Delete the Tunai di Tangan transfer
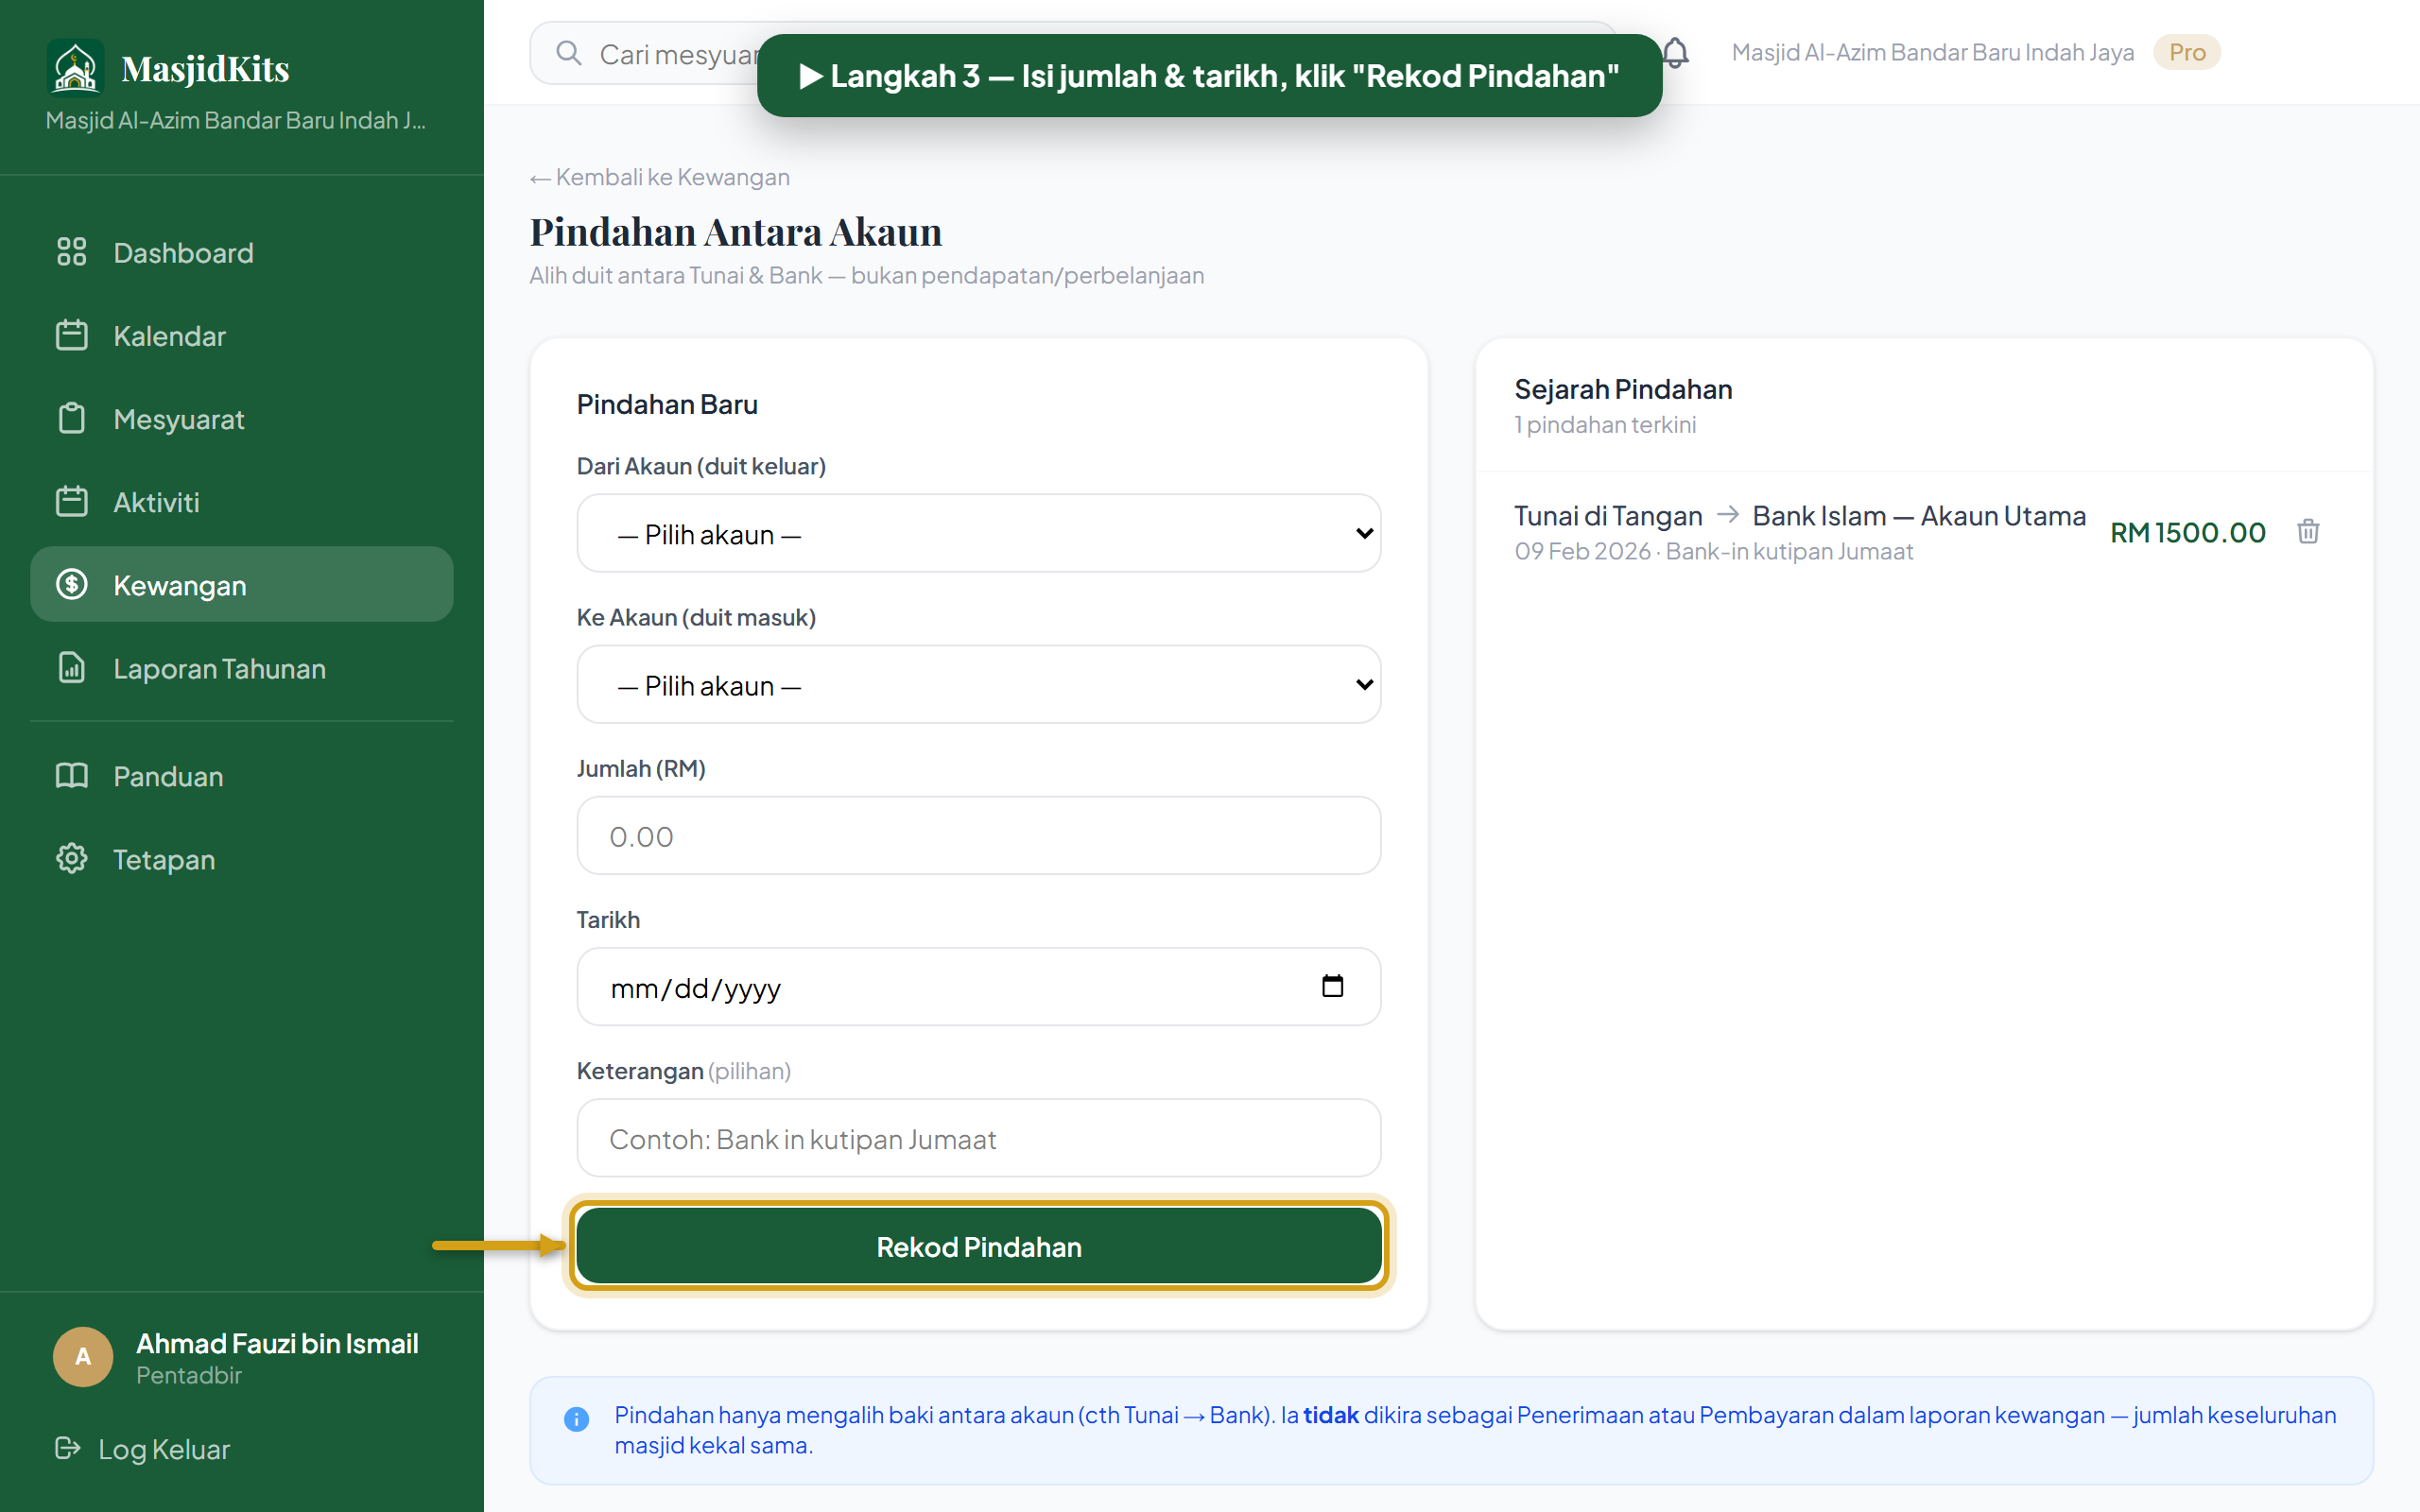Viewport: 2420px width, 1512px height. [x=2308, y=531]
